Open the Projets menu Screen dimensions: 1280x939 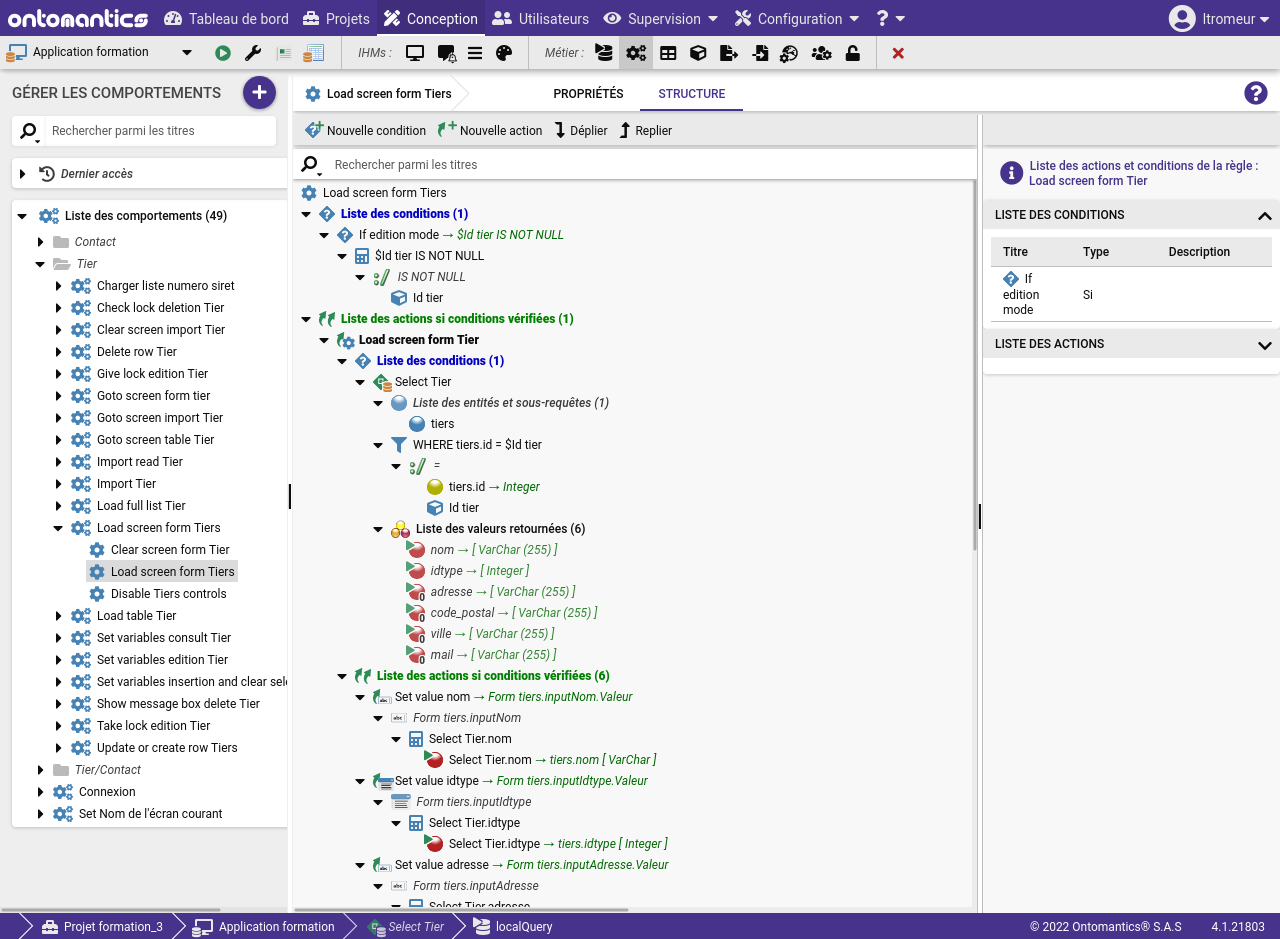[x=336, y=18]
